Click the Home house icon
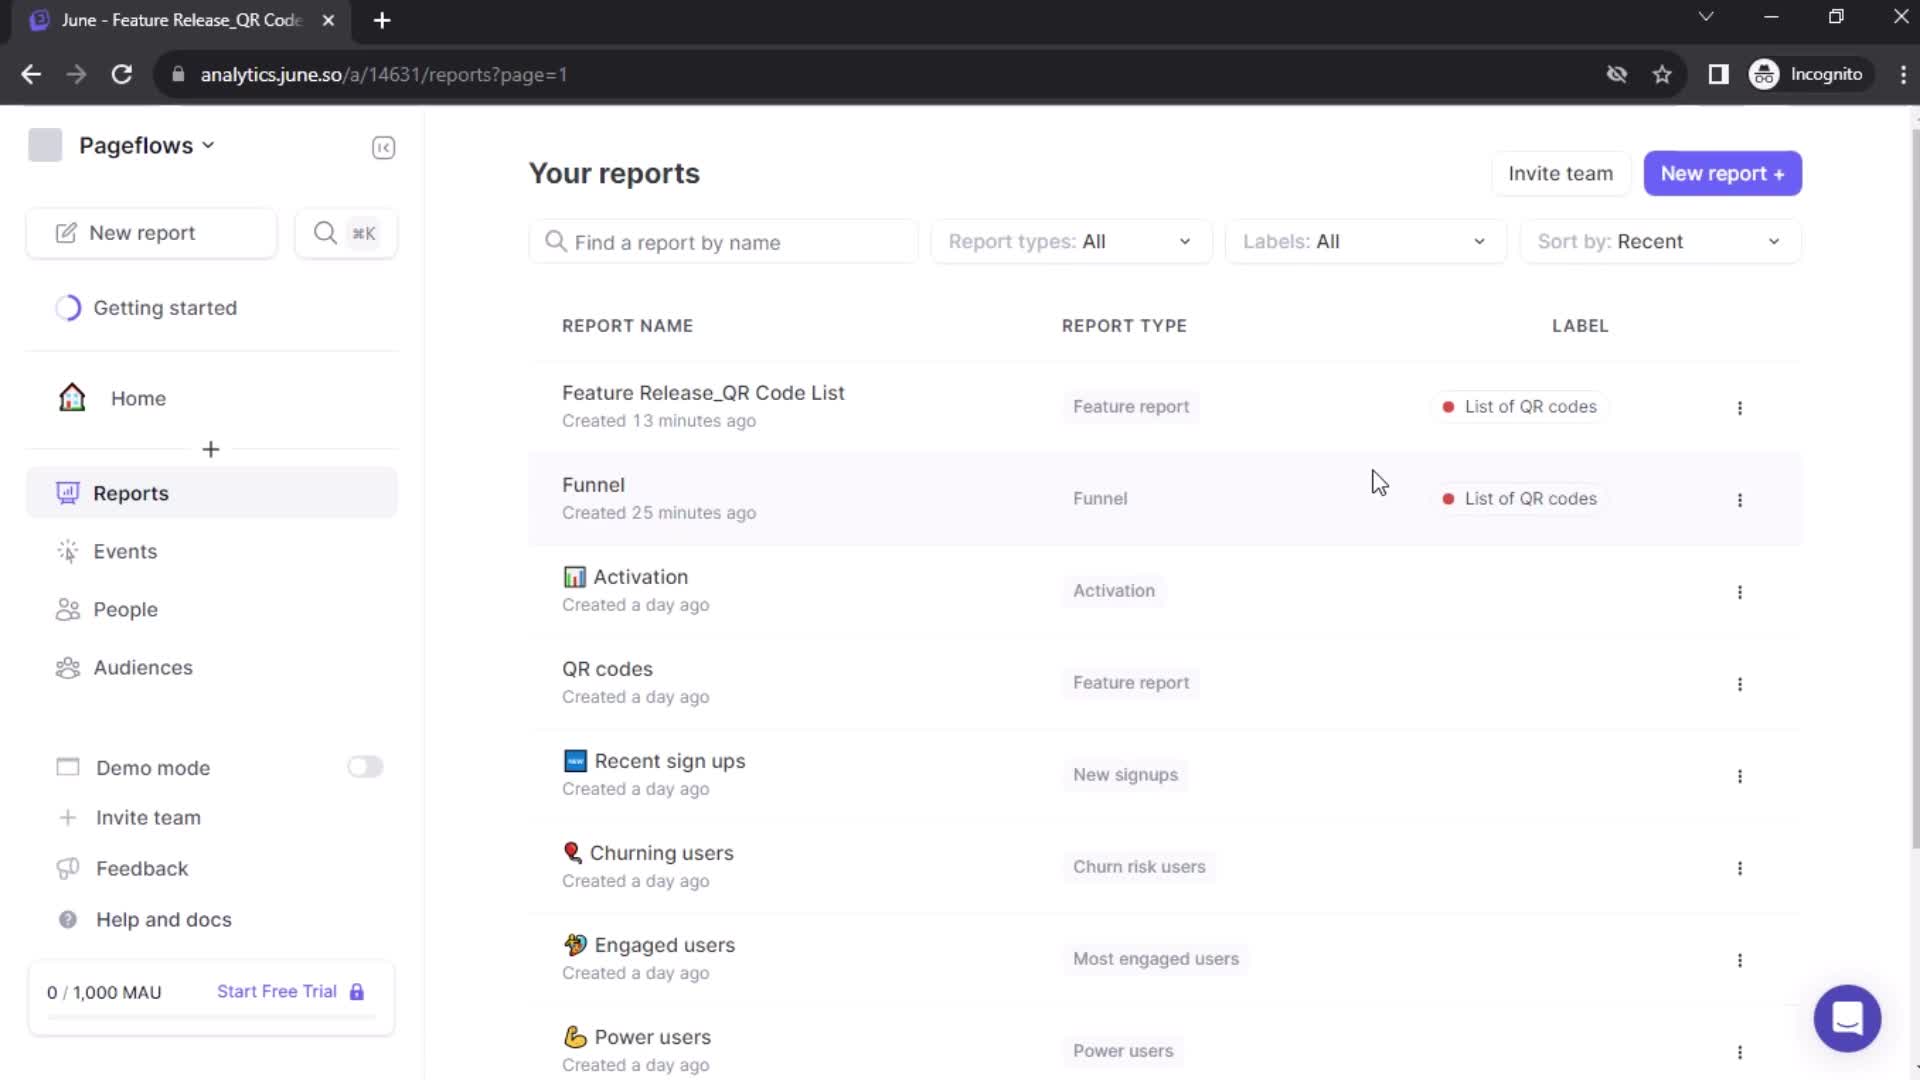The width and height of the screenshot is (1920, 1080). 72,398
